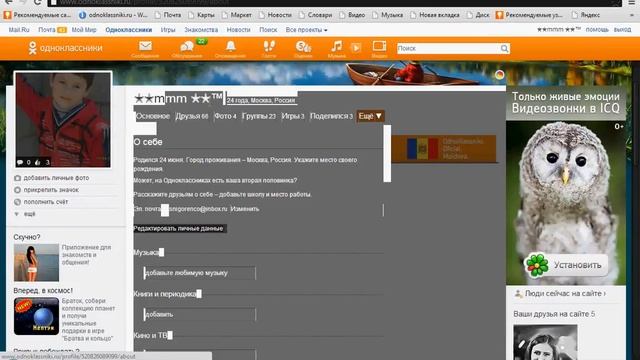Viewport: 640px width, 360px height.
Task: Open the Карты bookmark
Action: 201,15
